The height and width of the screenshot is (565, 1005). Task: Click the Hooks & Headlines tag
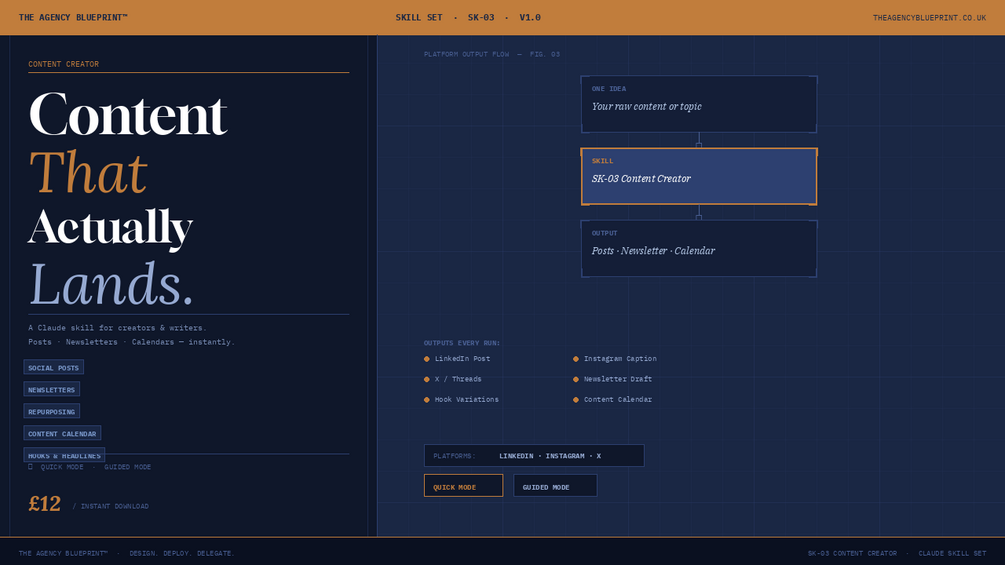point(64,455)
